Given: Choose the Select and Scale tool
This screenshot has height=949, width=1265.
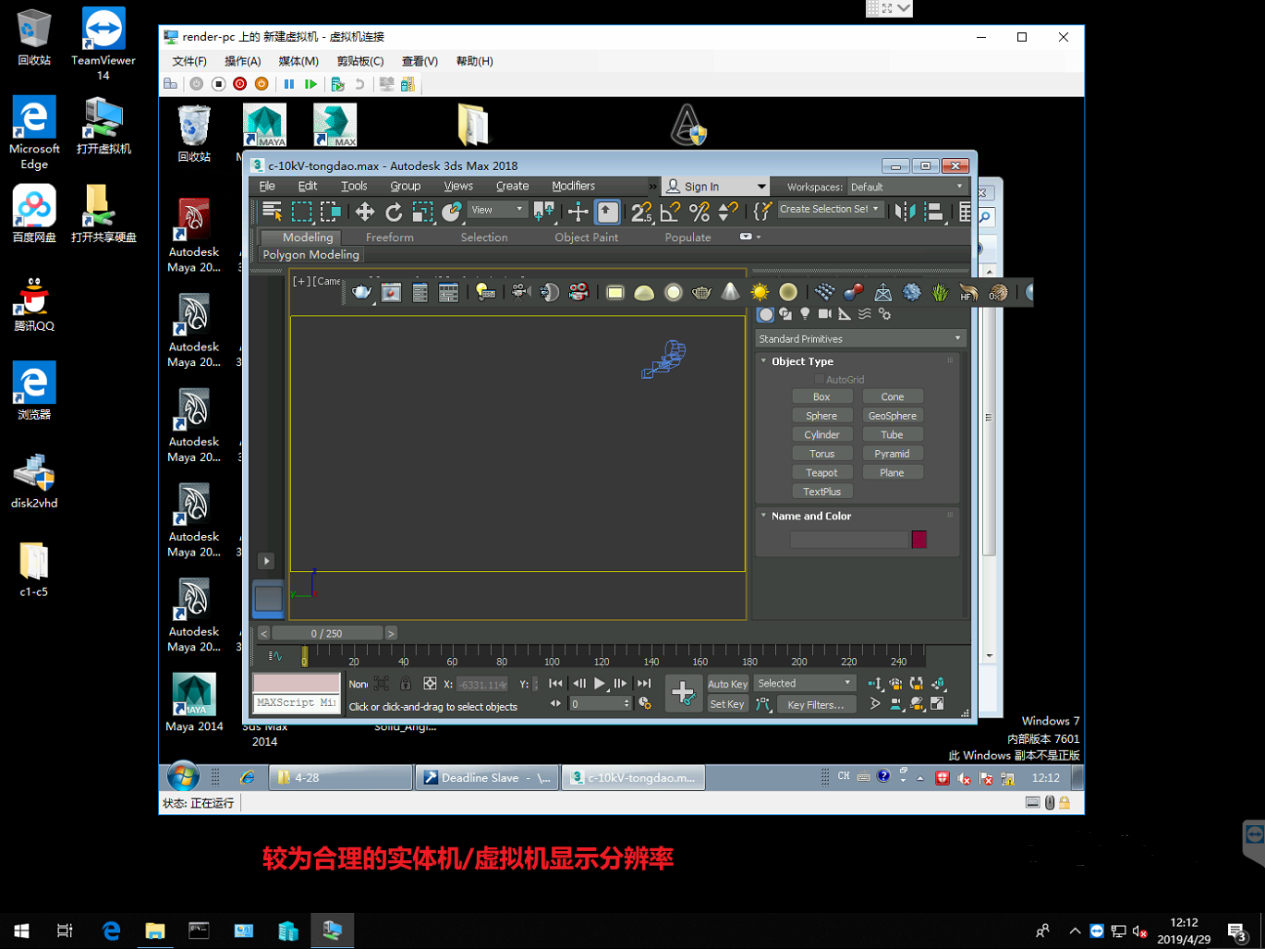Looking at the screenshot, I should tap(422, 211).
